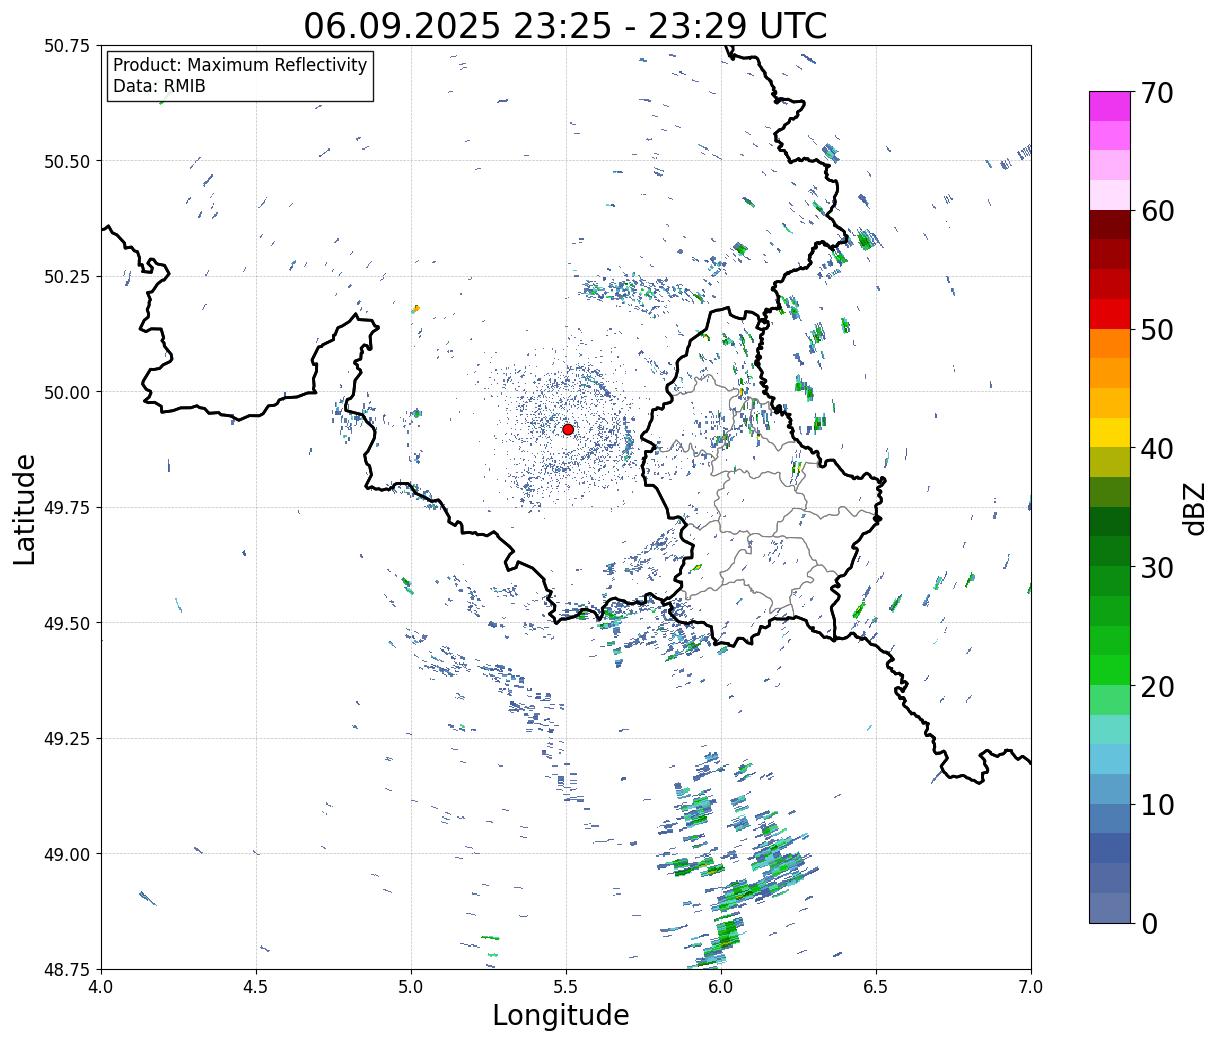Screen dimensions: 1219x1040
Task: Click colorbar tick label 30
Action: [x=1157, y=567]
